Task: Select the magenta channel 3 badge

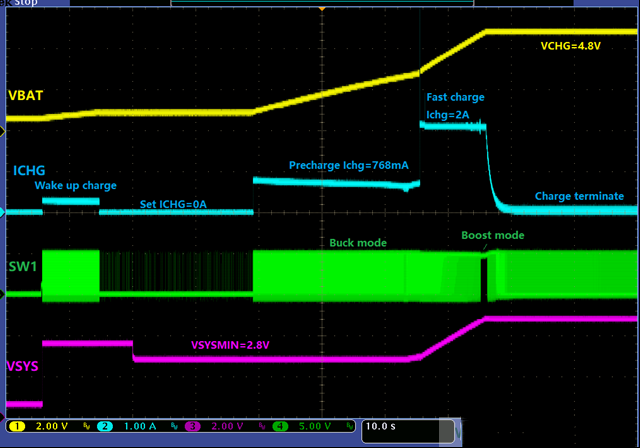Action: pos(193,426)
